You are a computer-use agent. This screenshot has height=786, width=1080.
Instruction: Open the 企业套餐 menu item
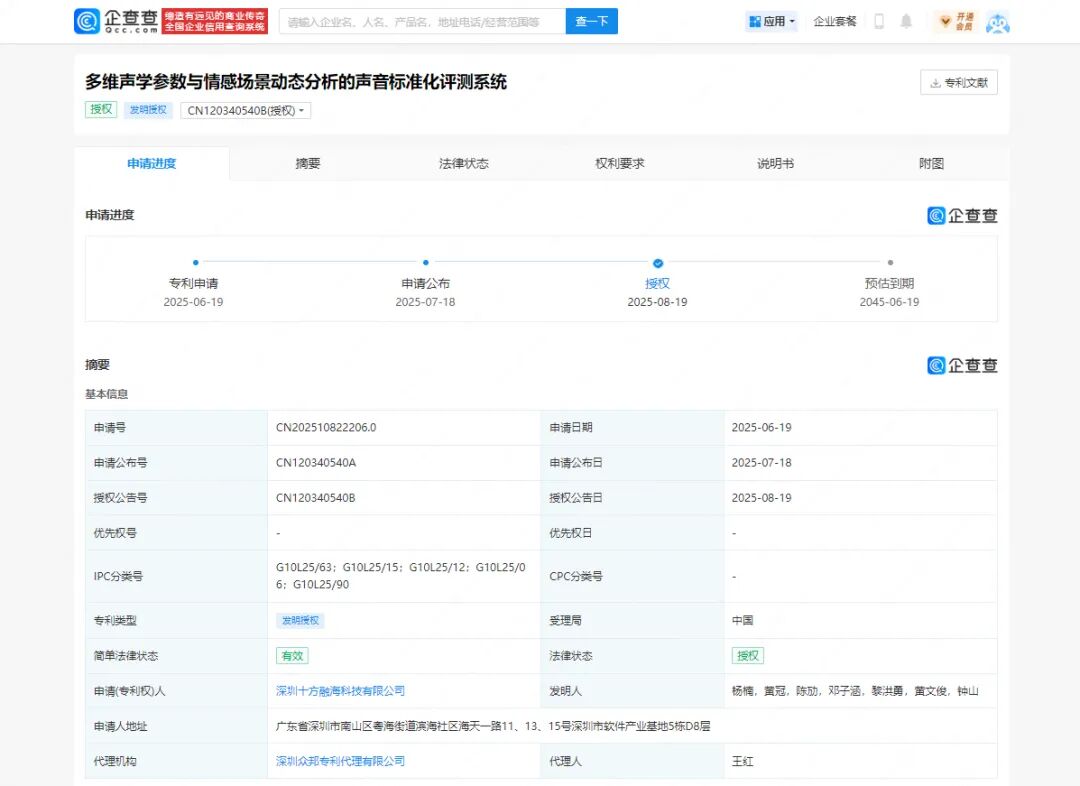tap(834, 21)
